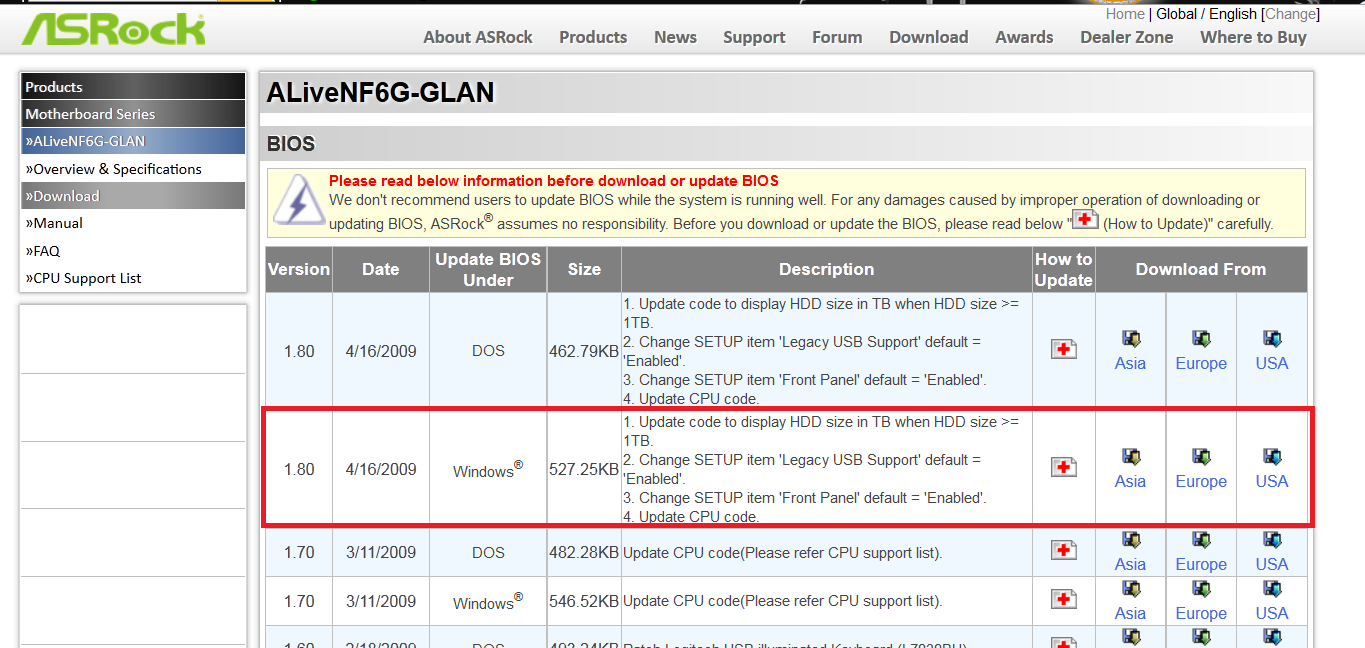Click the USA link in 1.80 Windows row

(x=1272, y=481)
